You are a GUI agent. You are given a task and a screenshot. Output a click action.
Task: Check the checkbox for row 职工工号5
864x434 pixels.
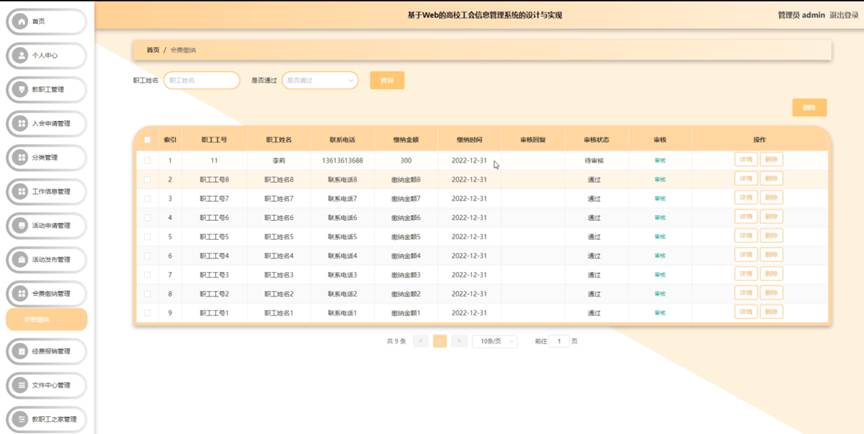147,237
